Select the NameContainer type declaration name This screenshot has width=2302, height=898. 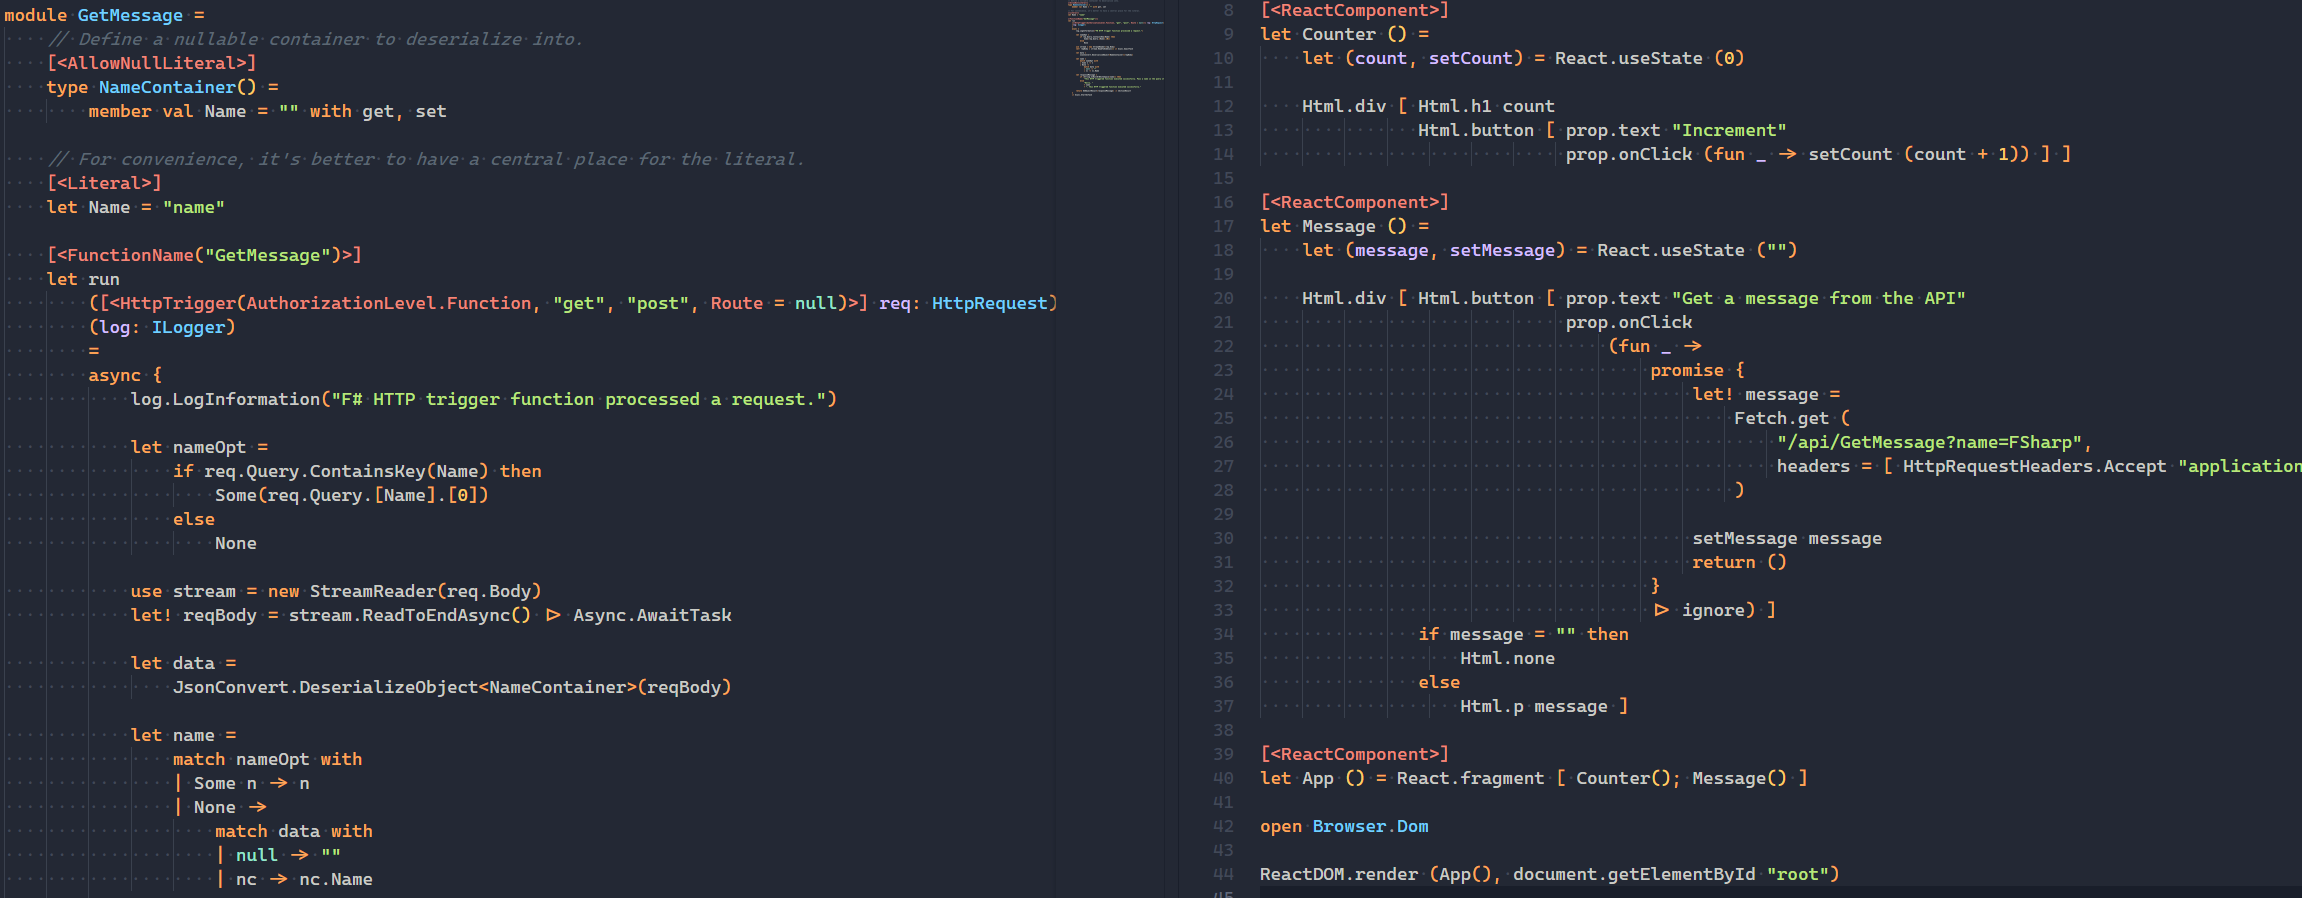167,87
